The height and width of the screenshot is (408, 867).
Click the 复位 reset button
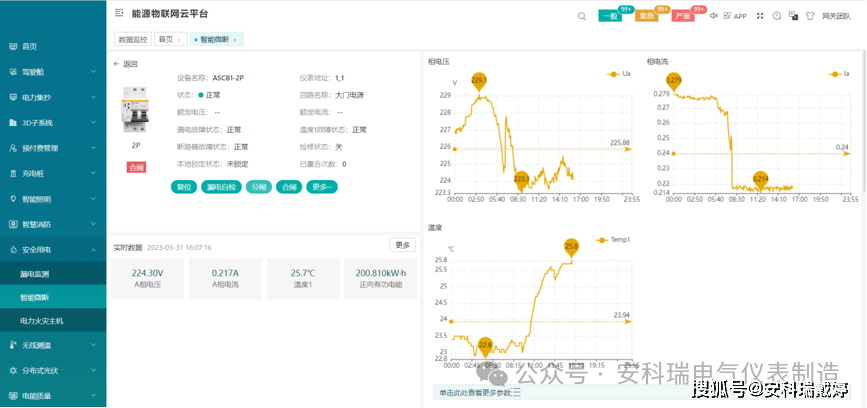click(x=184, y=187)
